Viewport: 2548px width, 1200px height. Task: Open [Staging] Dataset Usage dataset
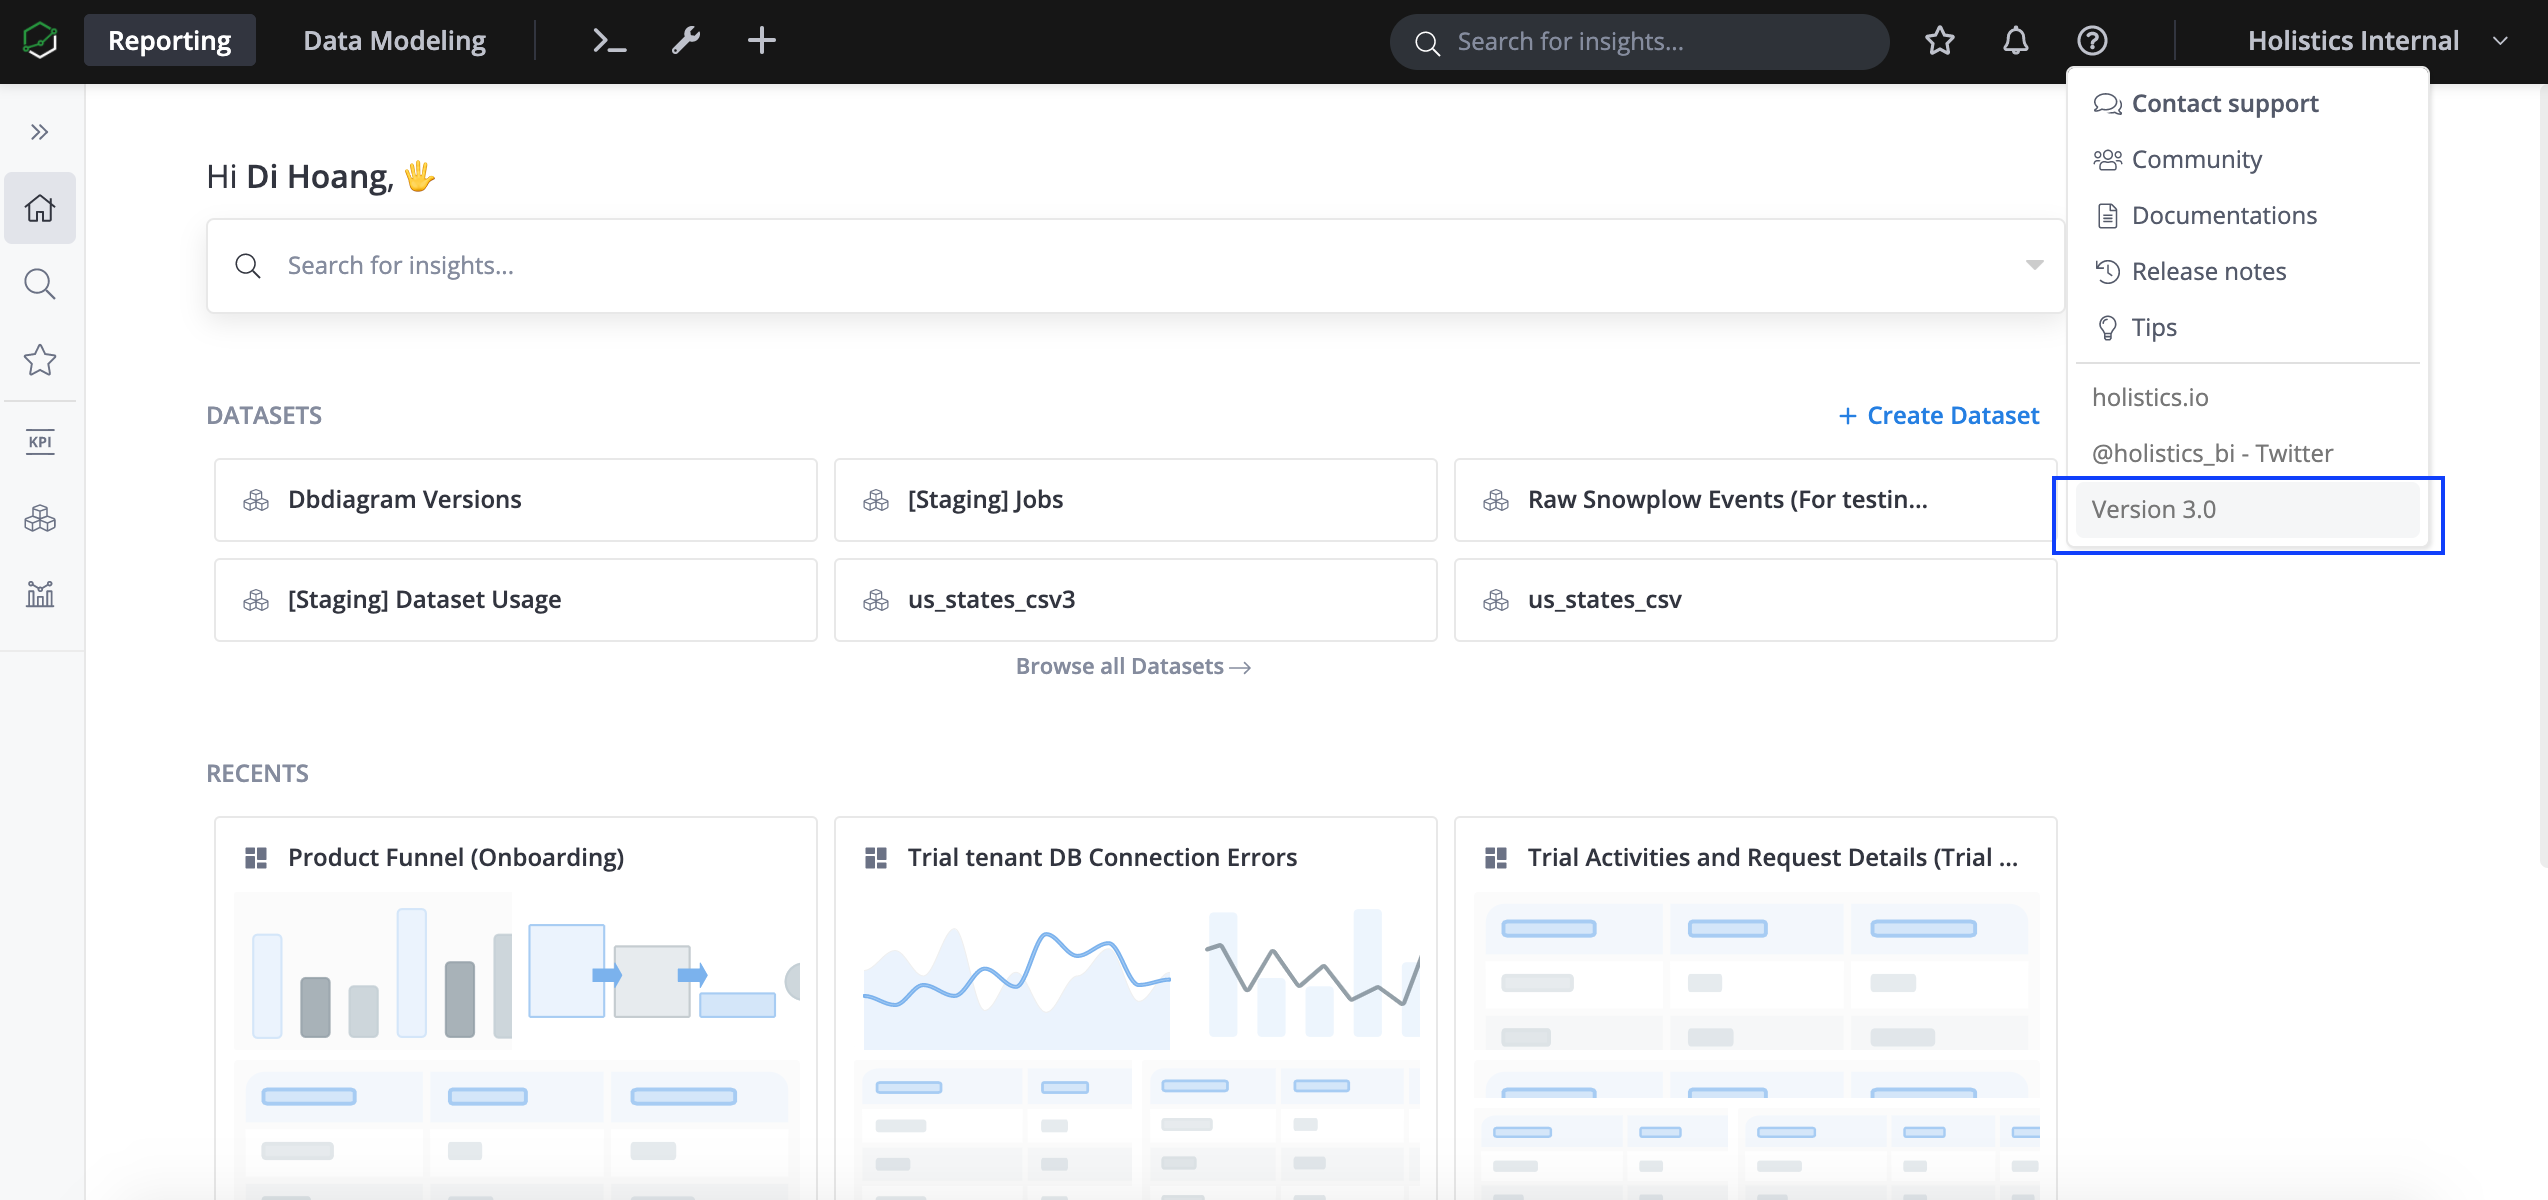[516, 600]
